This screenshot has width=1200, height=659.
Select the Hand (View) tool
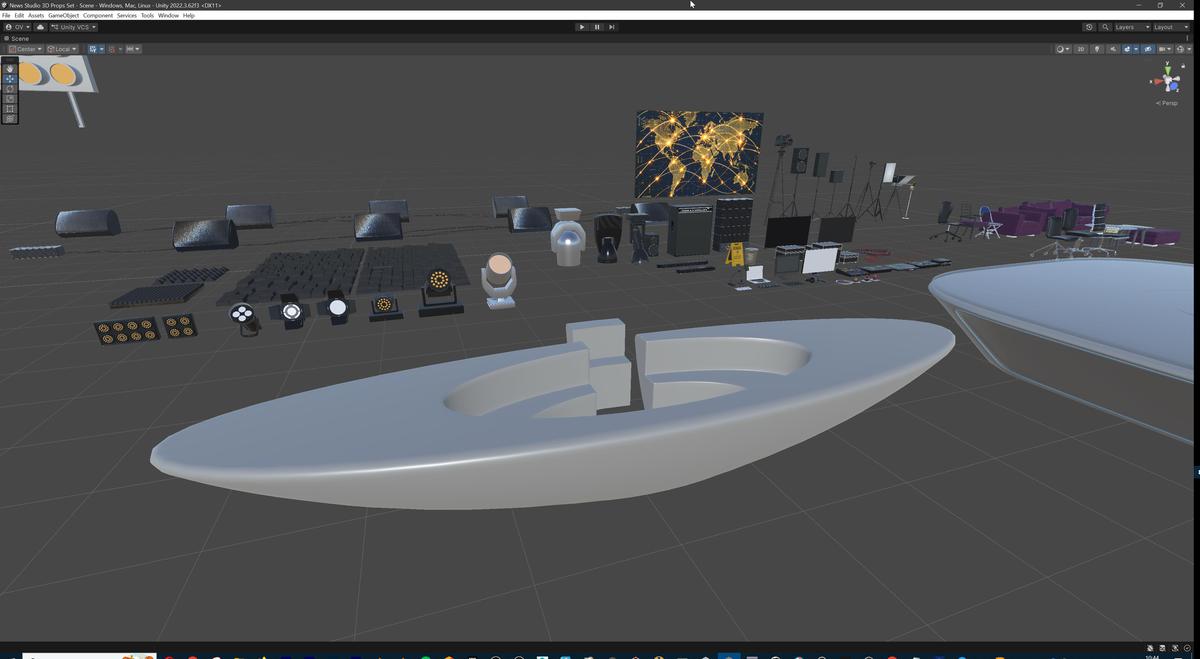point(10,69)
